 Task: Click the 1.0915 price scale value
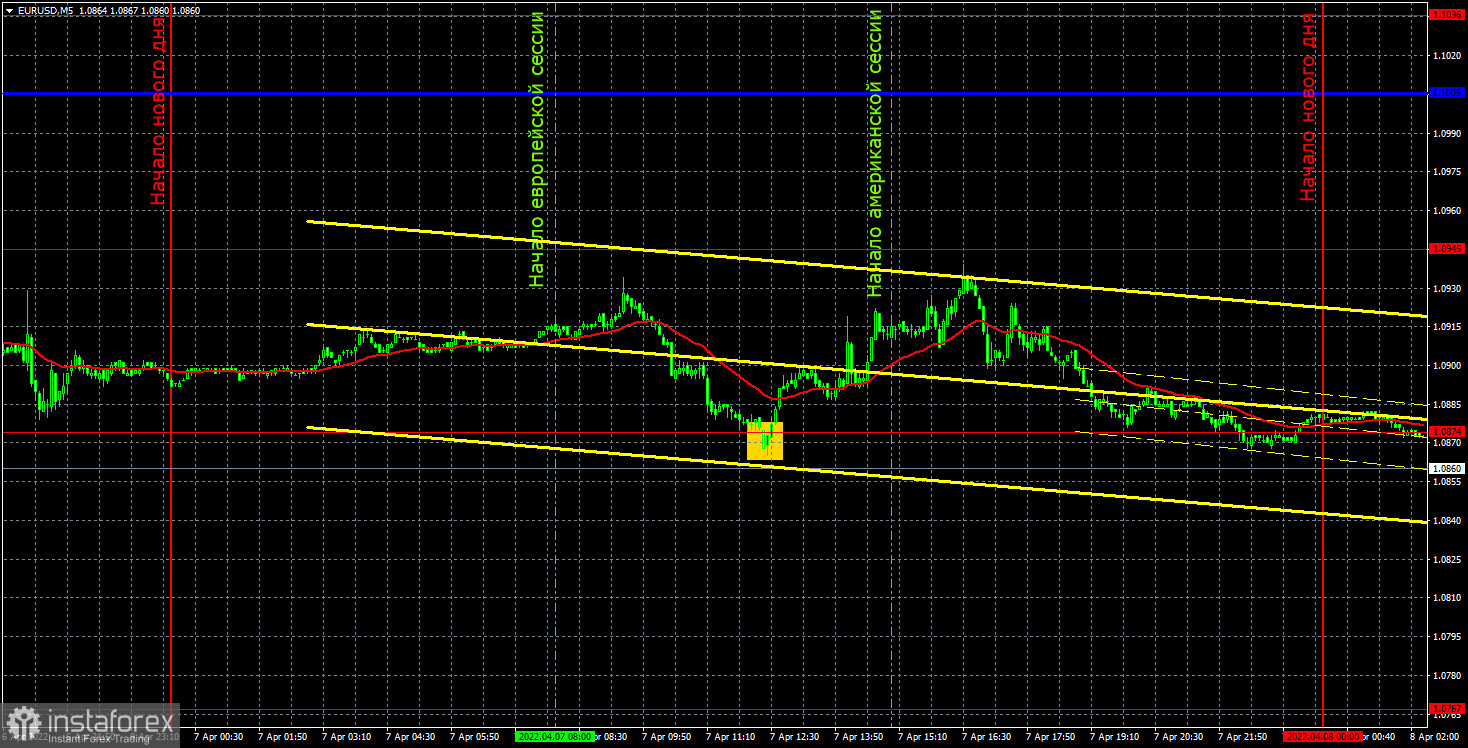(x=1446, y=326)
